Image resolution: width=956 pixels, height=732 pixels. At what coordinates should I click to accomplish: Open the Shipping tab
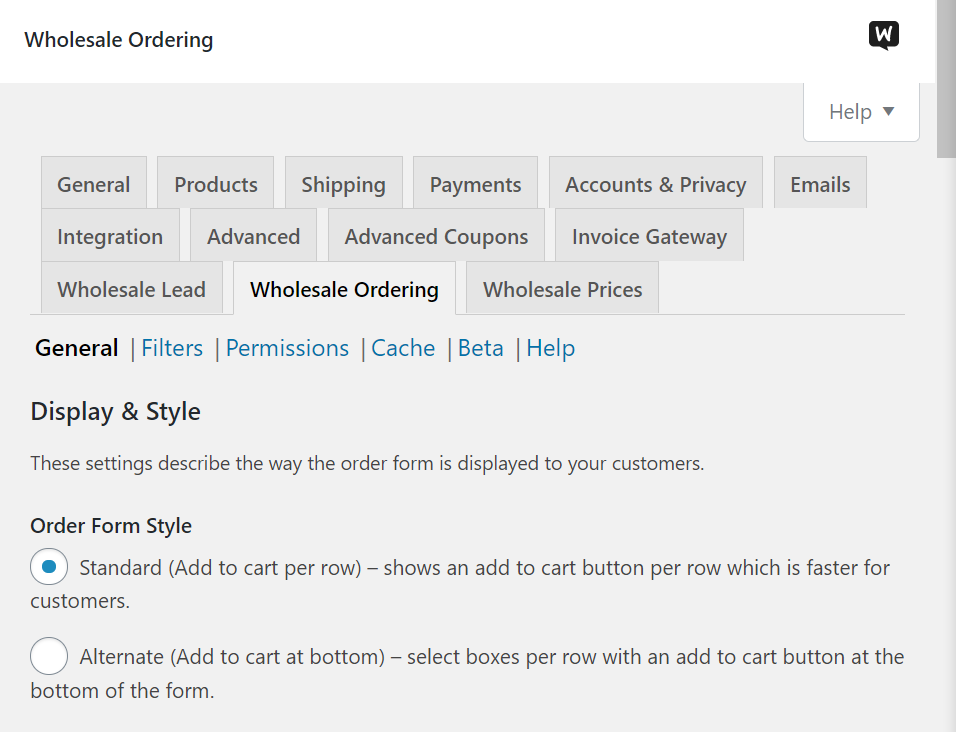pyautogui.click(x=343, y=184)
